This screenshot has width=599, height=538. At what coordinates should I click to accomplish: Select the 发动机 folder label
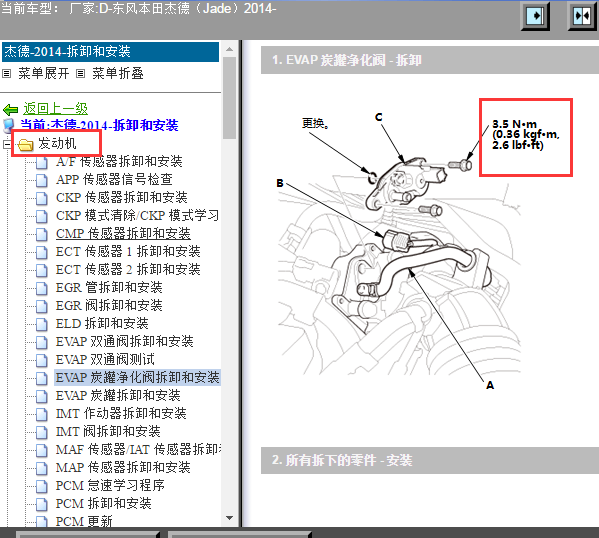coord(57,144)
